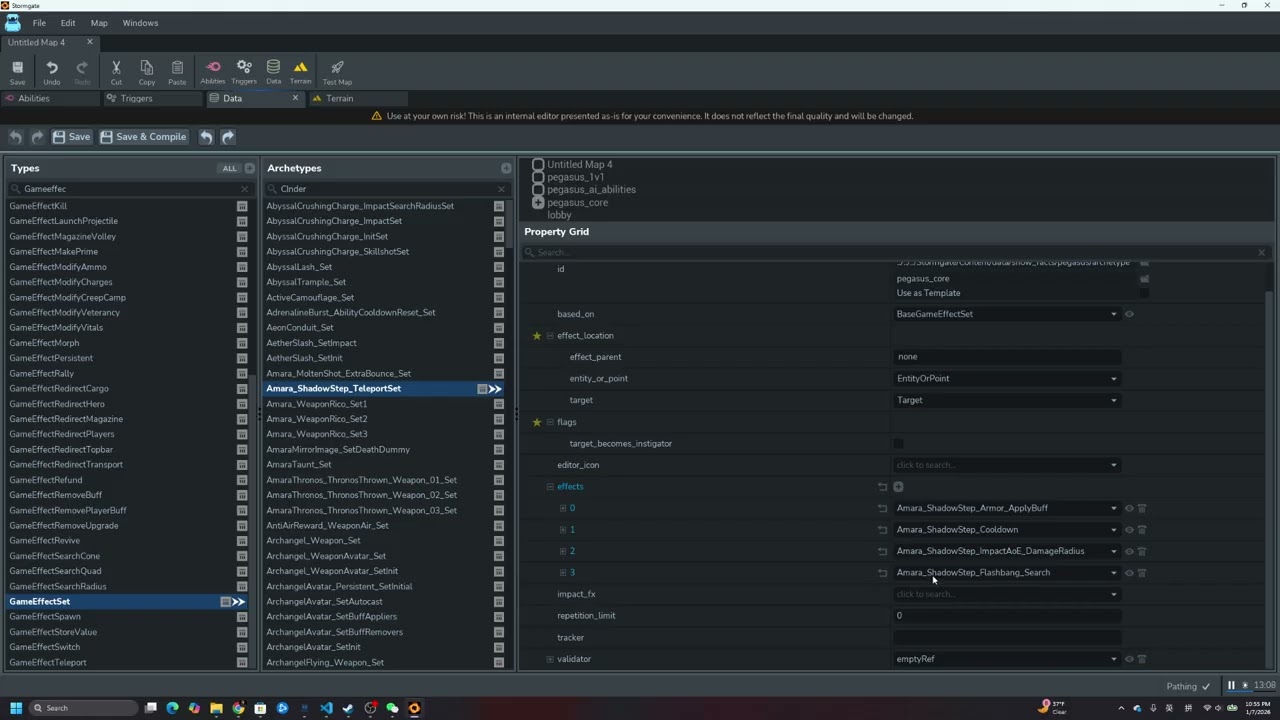Select AbyssalLash_Set in the Archetypes list

tap(299, 267)
